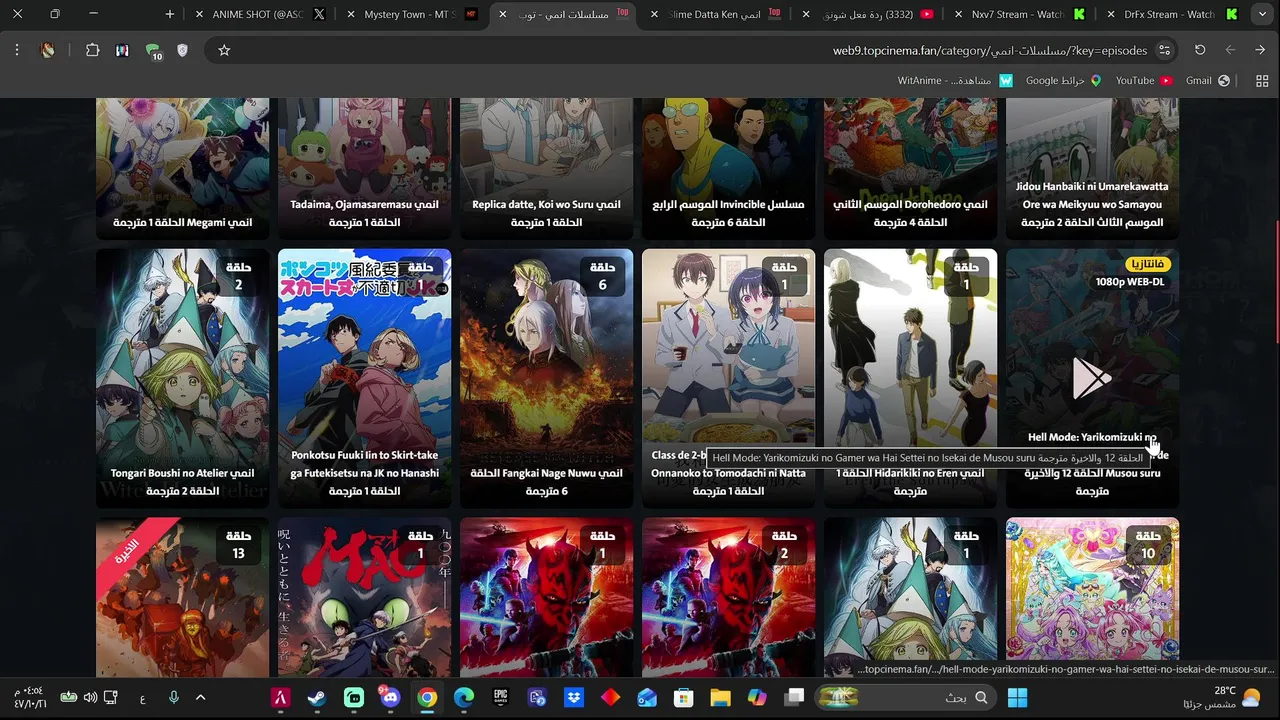This screenshot has height=720, width=1280.
Task: Open Tongari Boushi no Atelier episode 2 card
Action: click(182, 378)
